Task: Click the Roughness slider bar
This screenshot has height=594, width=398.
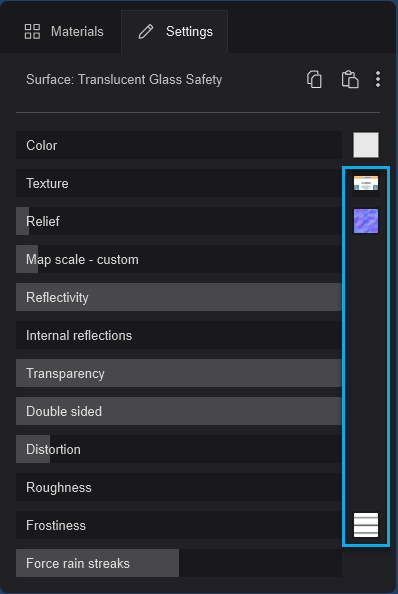Action: (179, 487)
